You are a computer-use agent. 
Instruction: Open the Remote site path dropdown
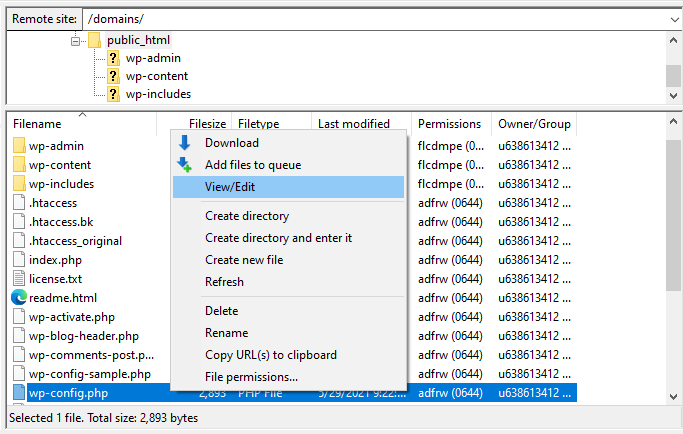[672, 19]
